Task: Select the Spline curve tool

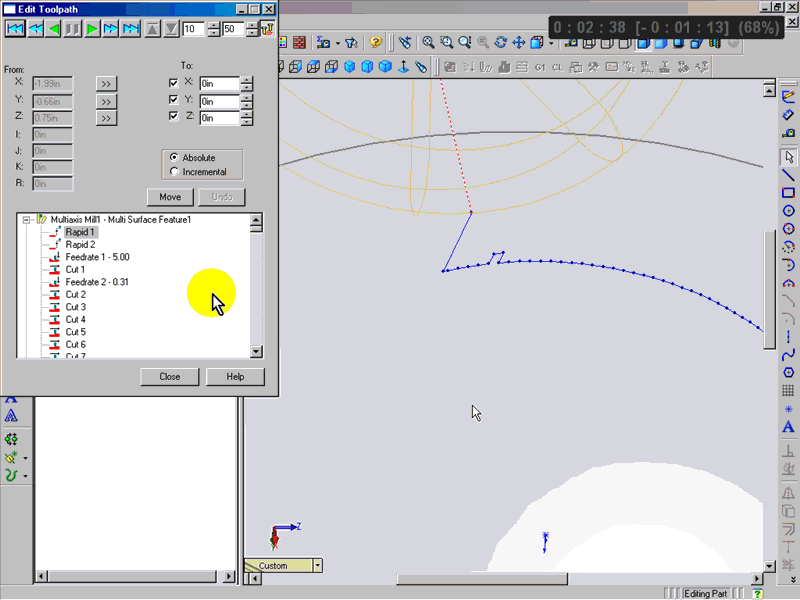Action: tap(789, 355)
